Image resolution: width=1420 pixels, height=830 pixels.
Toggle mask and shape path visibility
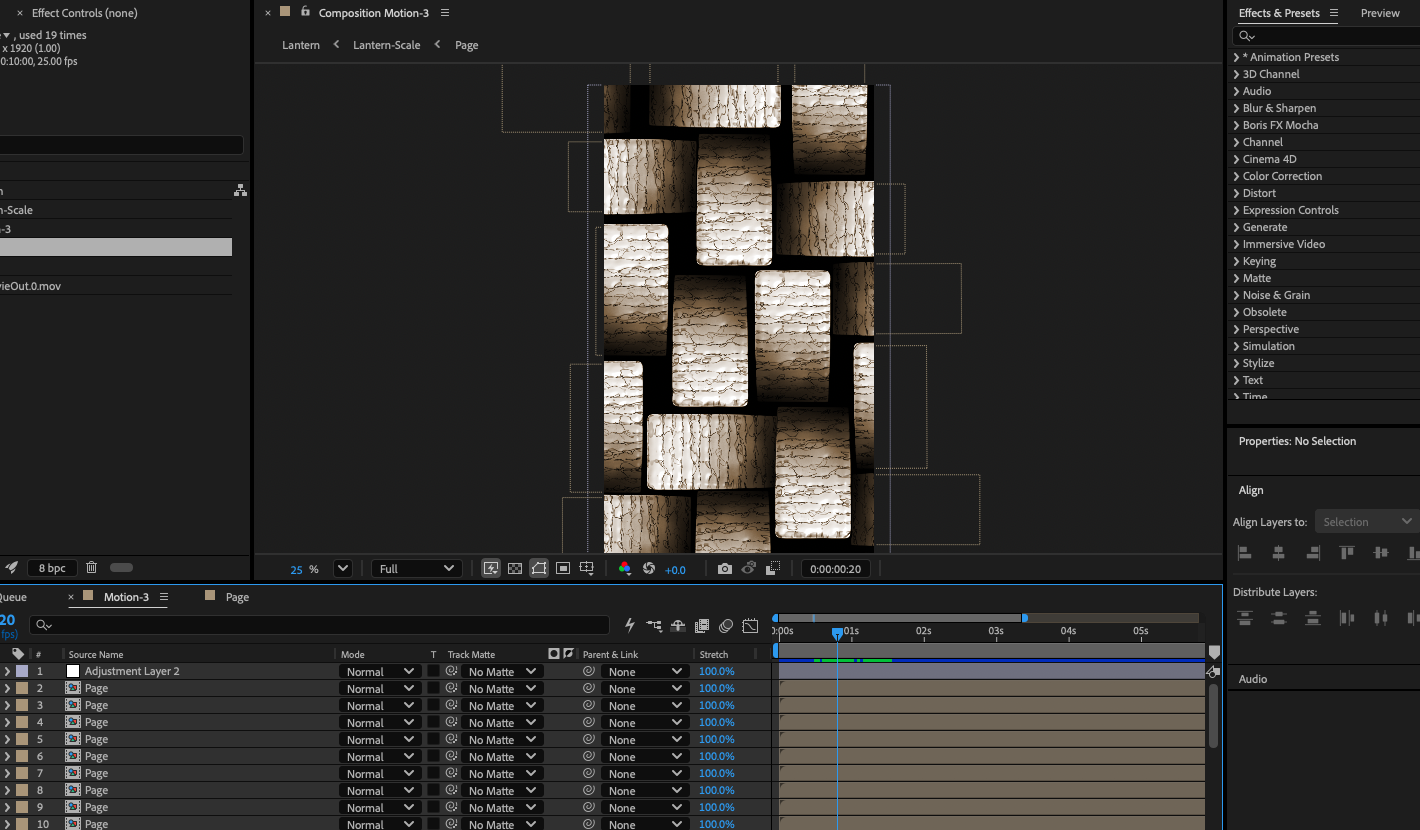(x=539, y=568)
